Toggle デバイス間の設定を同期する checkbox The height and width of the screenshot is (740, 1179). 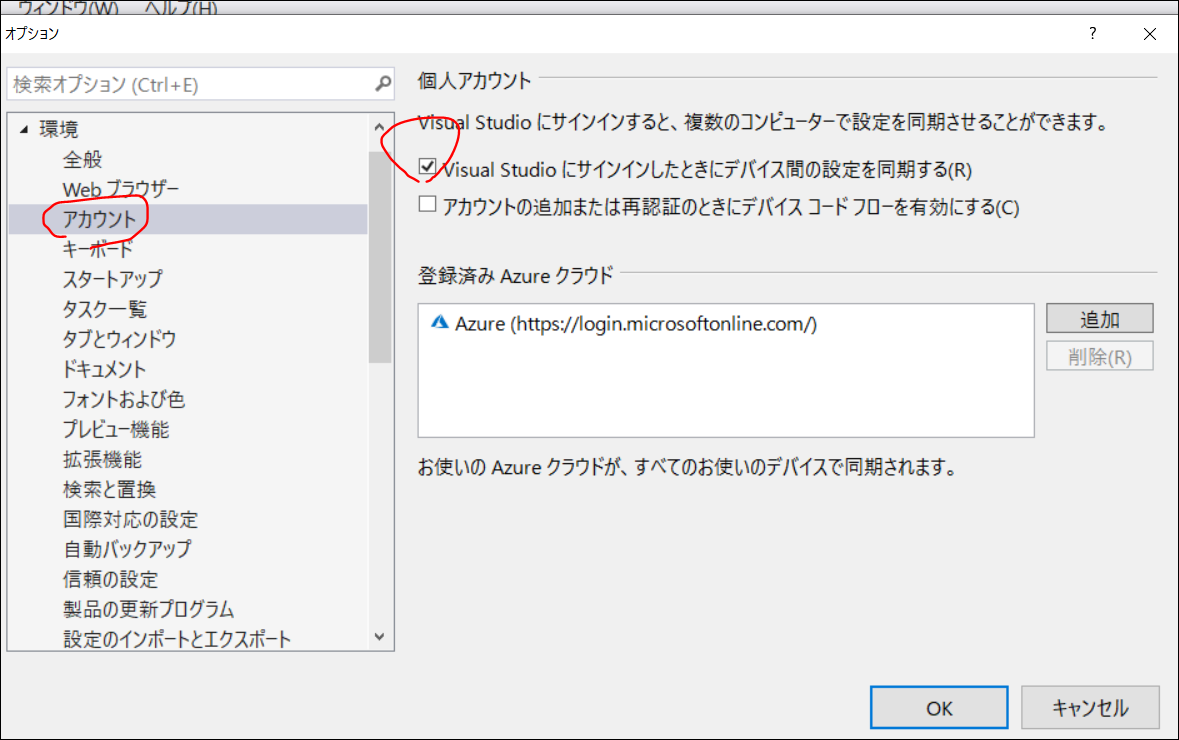click(x=427, y=167)
